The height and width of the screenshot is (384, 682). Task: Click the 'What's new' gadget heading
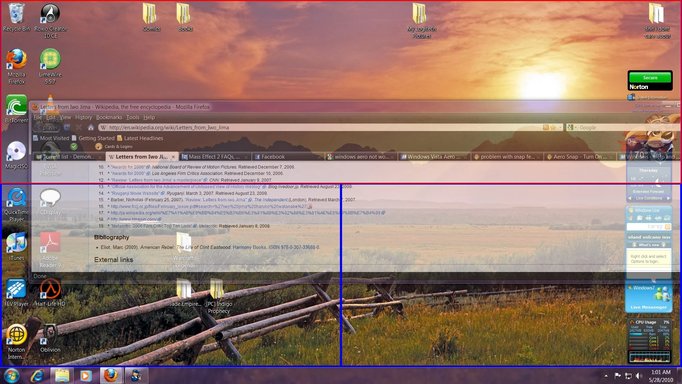click(648, 245)
